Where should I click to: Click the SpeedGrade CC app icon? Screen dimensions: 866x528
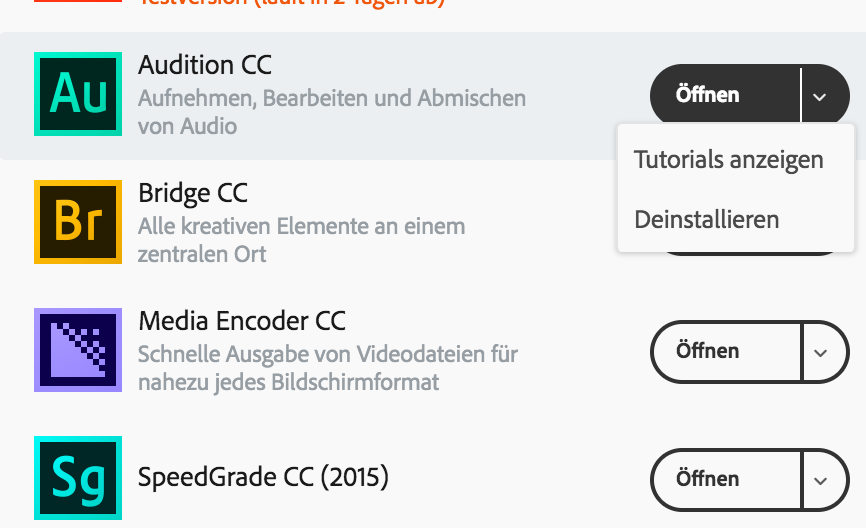[78, 477]
